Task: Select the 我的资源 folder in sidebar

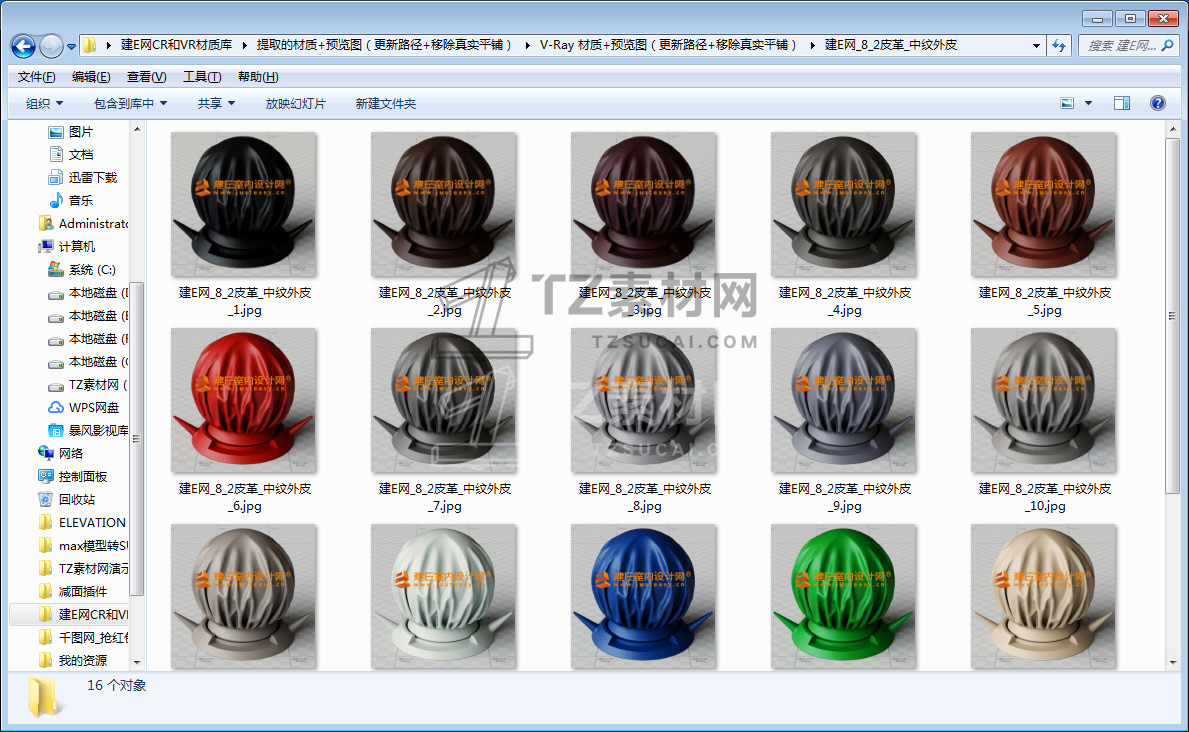Action: point(73,661)
